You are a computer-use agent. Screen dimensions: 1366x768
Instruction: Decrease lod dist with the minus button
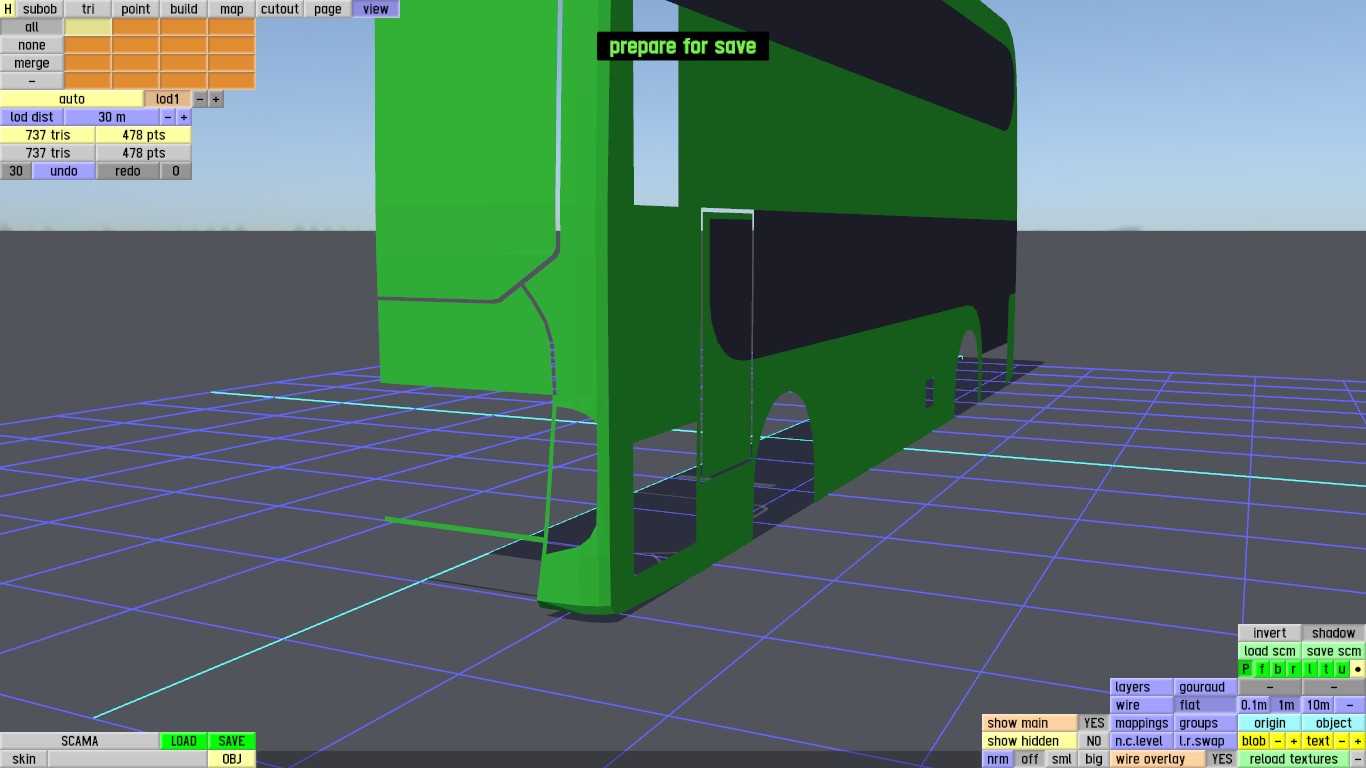(x=168, y=117)
